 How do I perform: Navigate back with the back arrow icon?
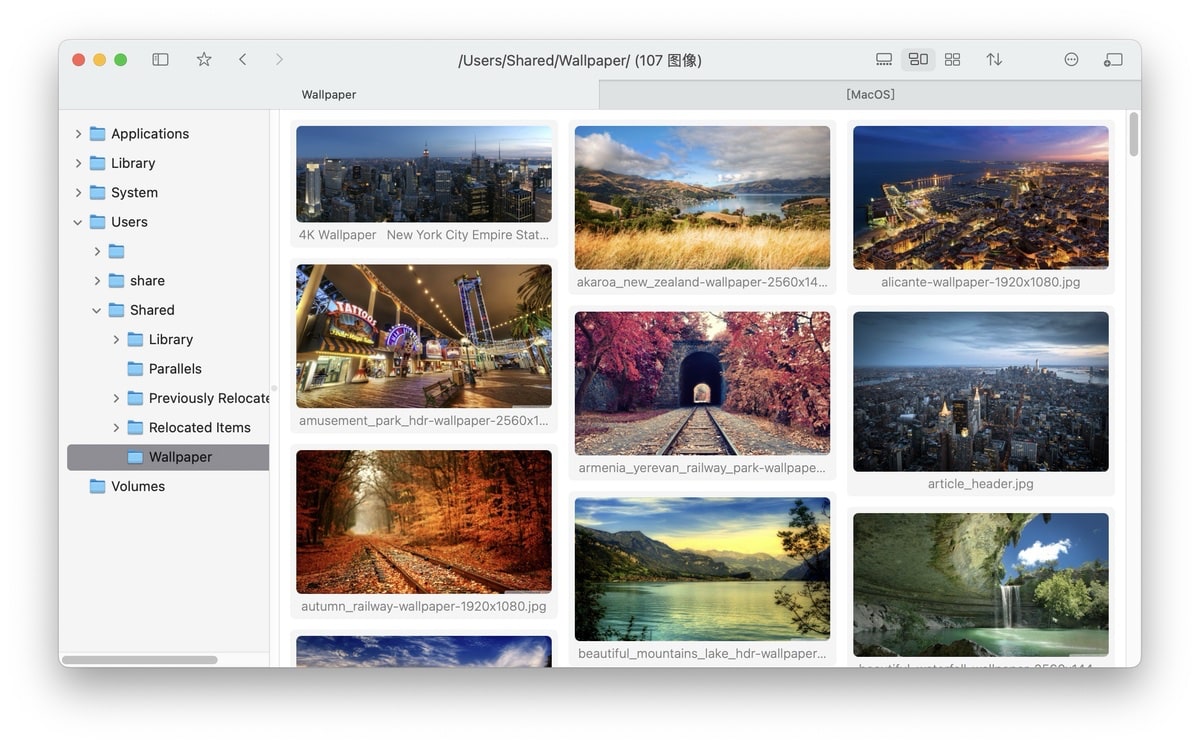(x=242, y=59)
